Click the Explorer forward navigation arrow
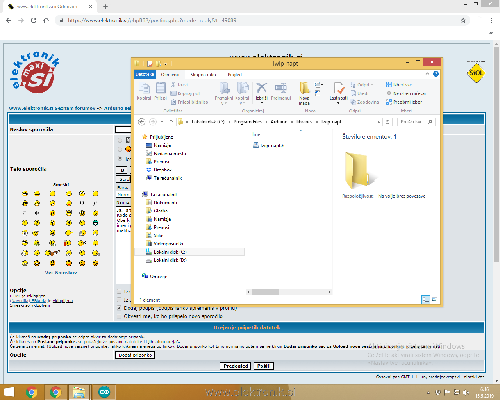Image resolution: width=500 pixels, height=400 pixels. click(x=153, y=122)
